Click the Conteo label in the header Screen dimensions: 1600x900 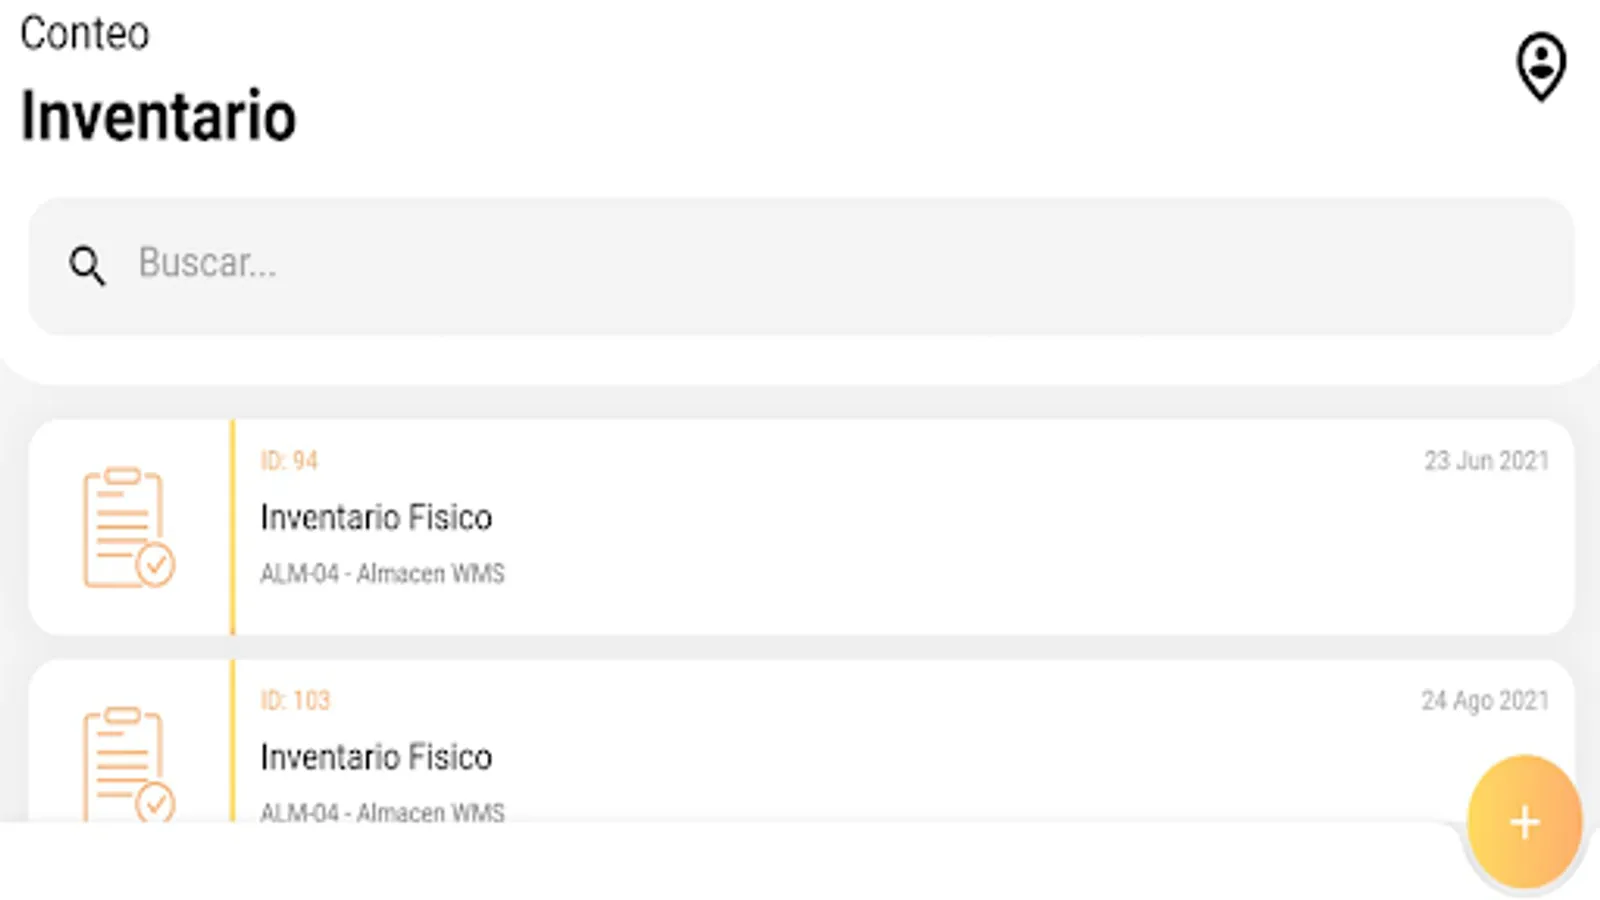[x=85, y=34]
